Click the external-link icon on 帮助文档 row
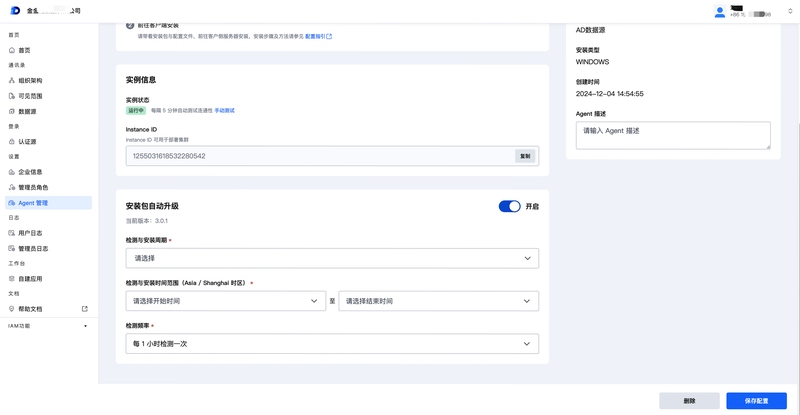Image resolution: width=800 pixels, height=415 pixels. (85, 309)
